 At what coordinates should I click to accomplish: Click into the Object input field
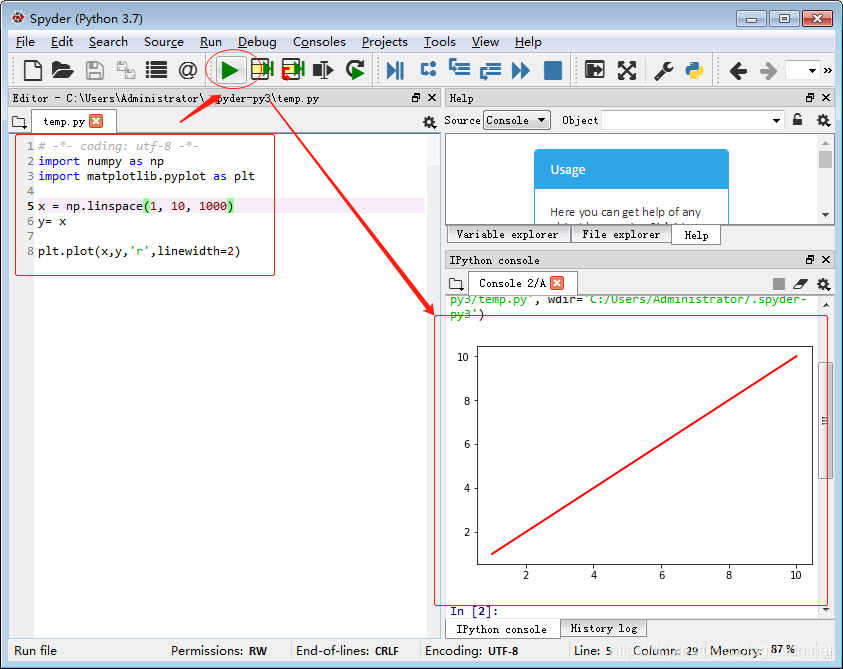point(685,120)
